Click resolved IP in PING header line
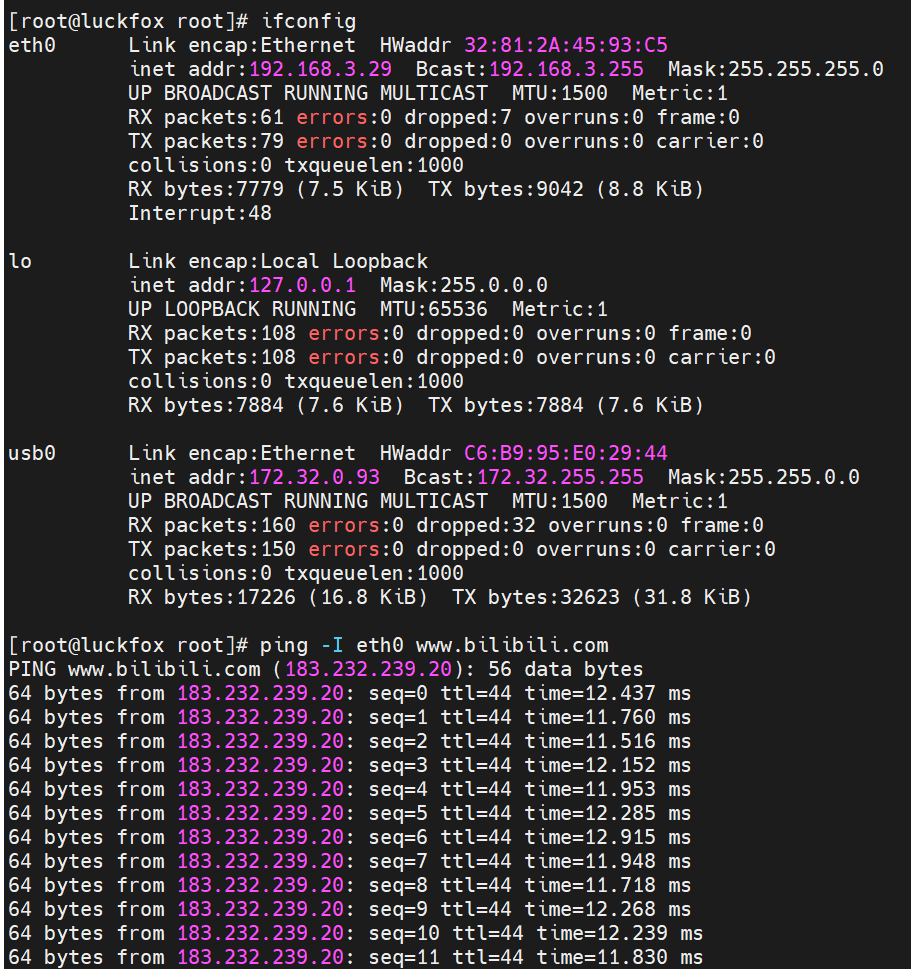Image resolution: width=911 pixels, height=969 pixels. click(x=368, y=669)
